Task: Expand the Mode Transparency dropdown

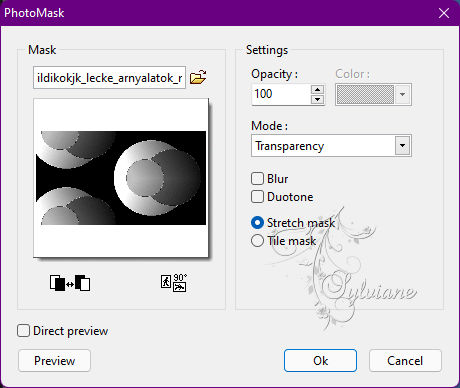Action: tap(402, 146)
